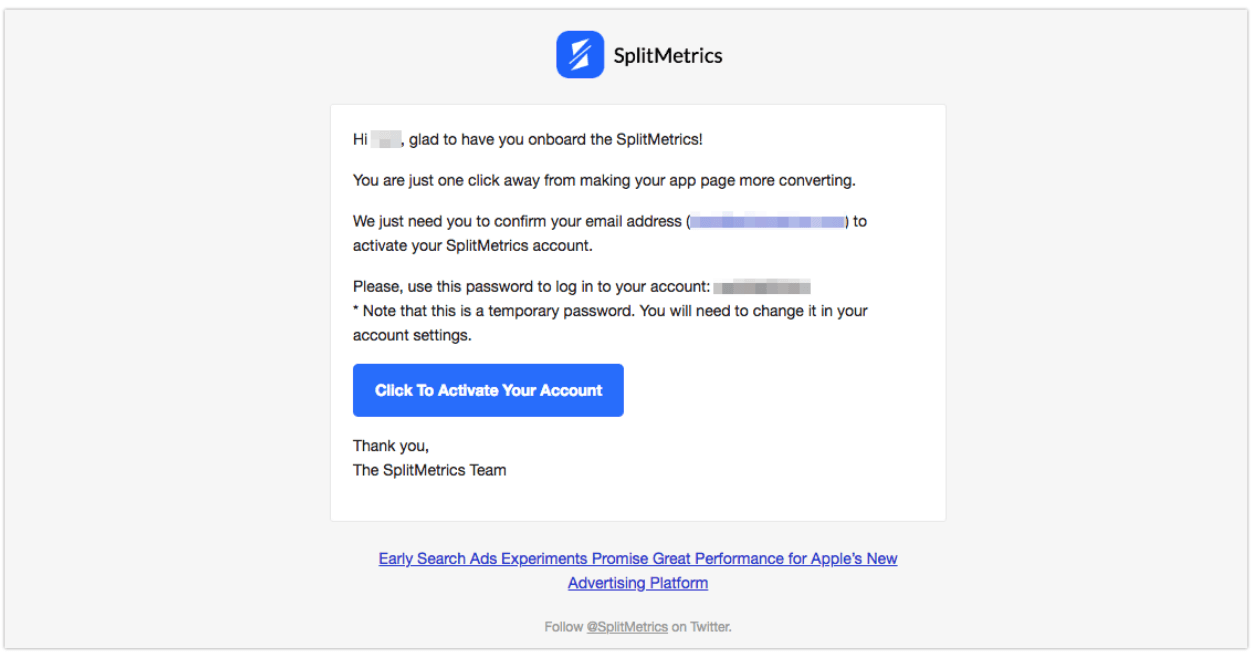
Task: Click the blue SplitMetrics logo icon
Action: (580, 54)
